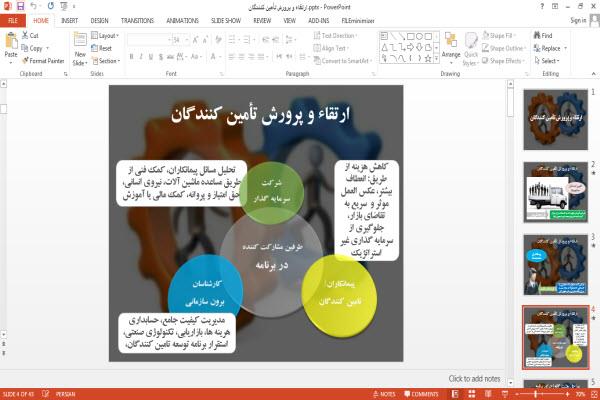Open the ADD-INS tab

(x=318, y=21)
